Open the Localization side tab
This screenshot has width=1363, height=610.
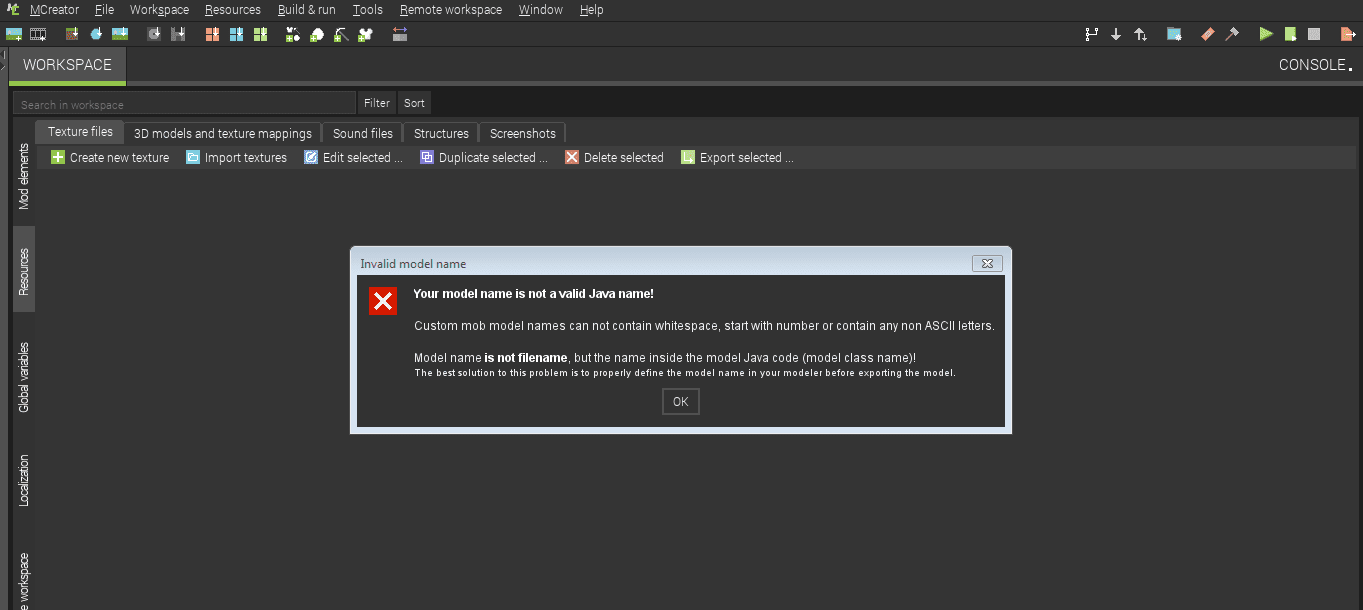click(x=24, y=480)
